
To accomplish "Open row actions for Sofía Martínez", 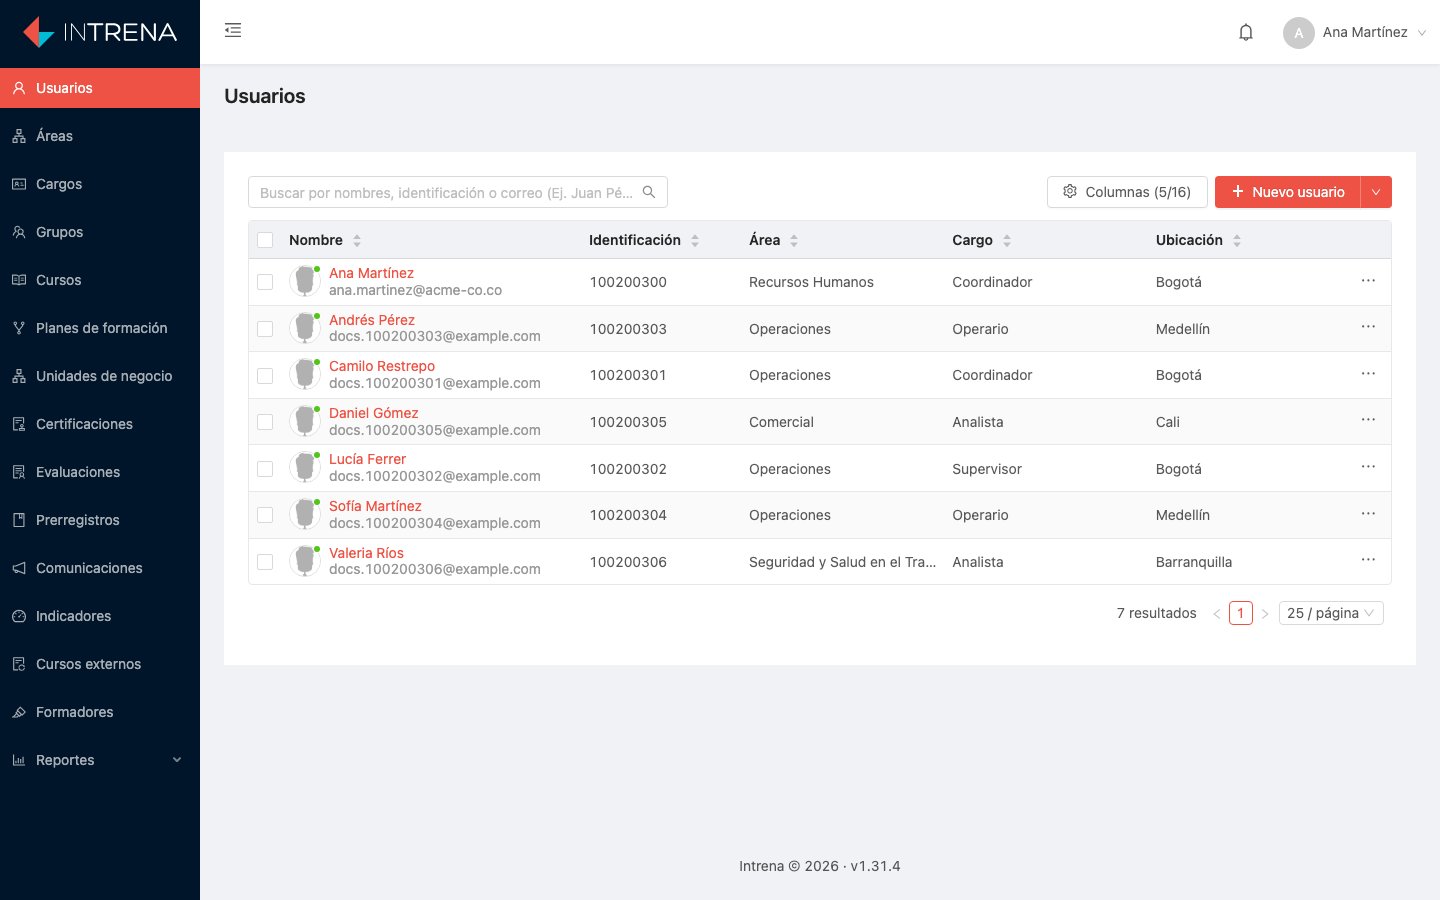I will tap(1368, 514).
